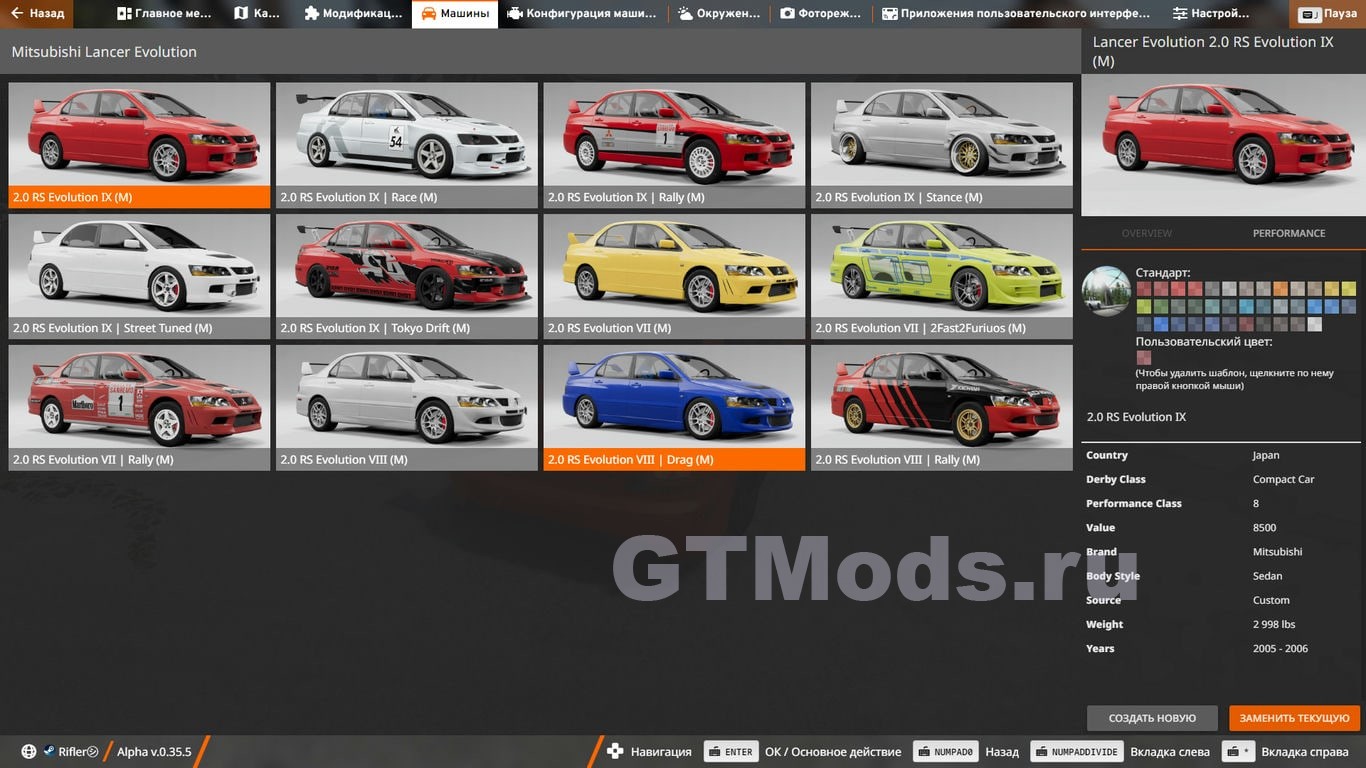Image resolution: width=1366 pixels, height=768 pixels.
Task: Click the '2 998 lbs' weight value
Action: (x=1274, y=624)
